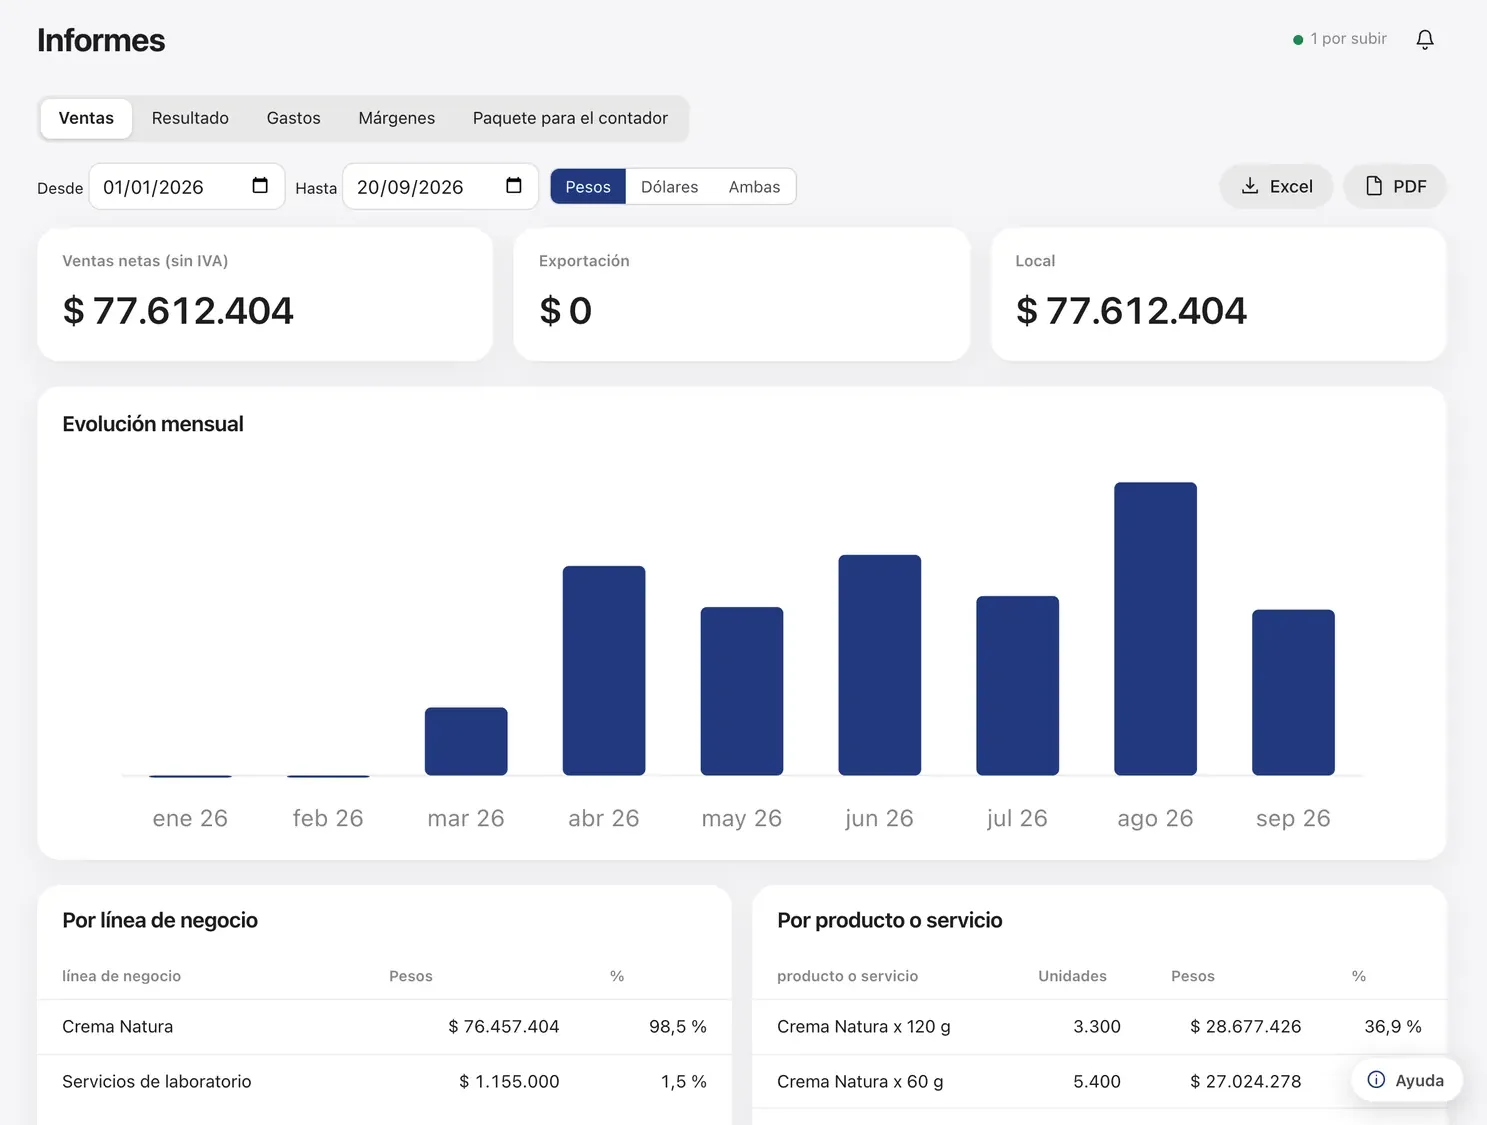Click the 1,5 % percentage cell

684,1081
